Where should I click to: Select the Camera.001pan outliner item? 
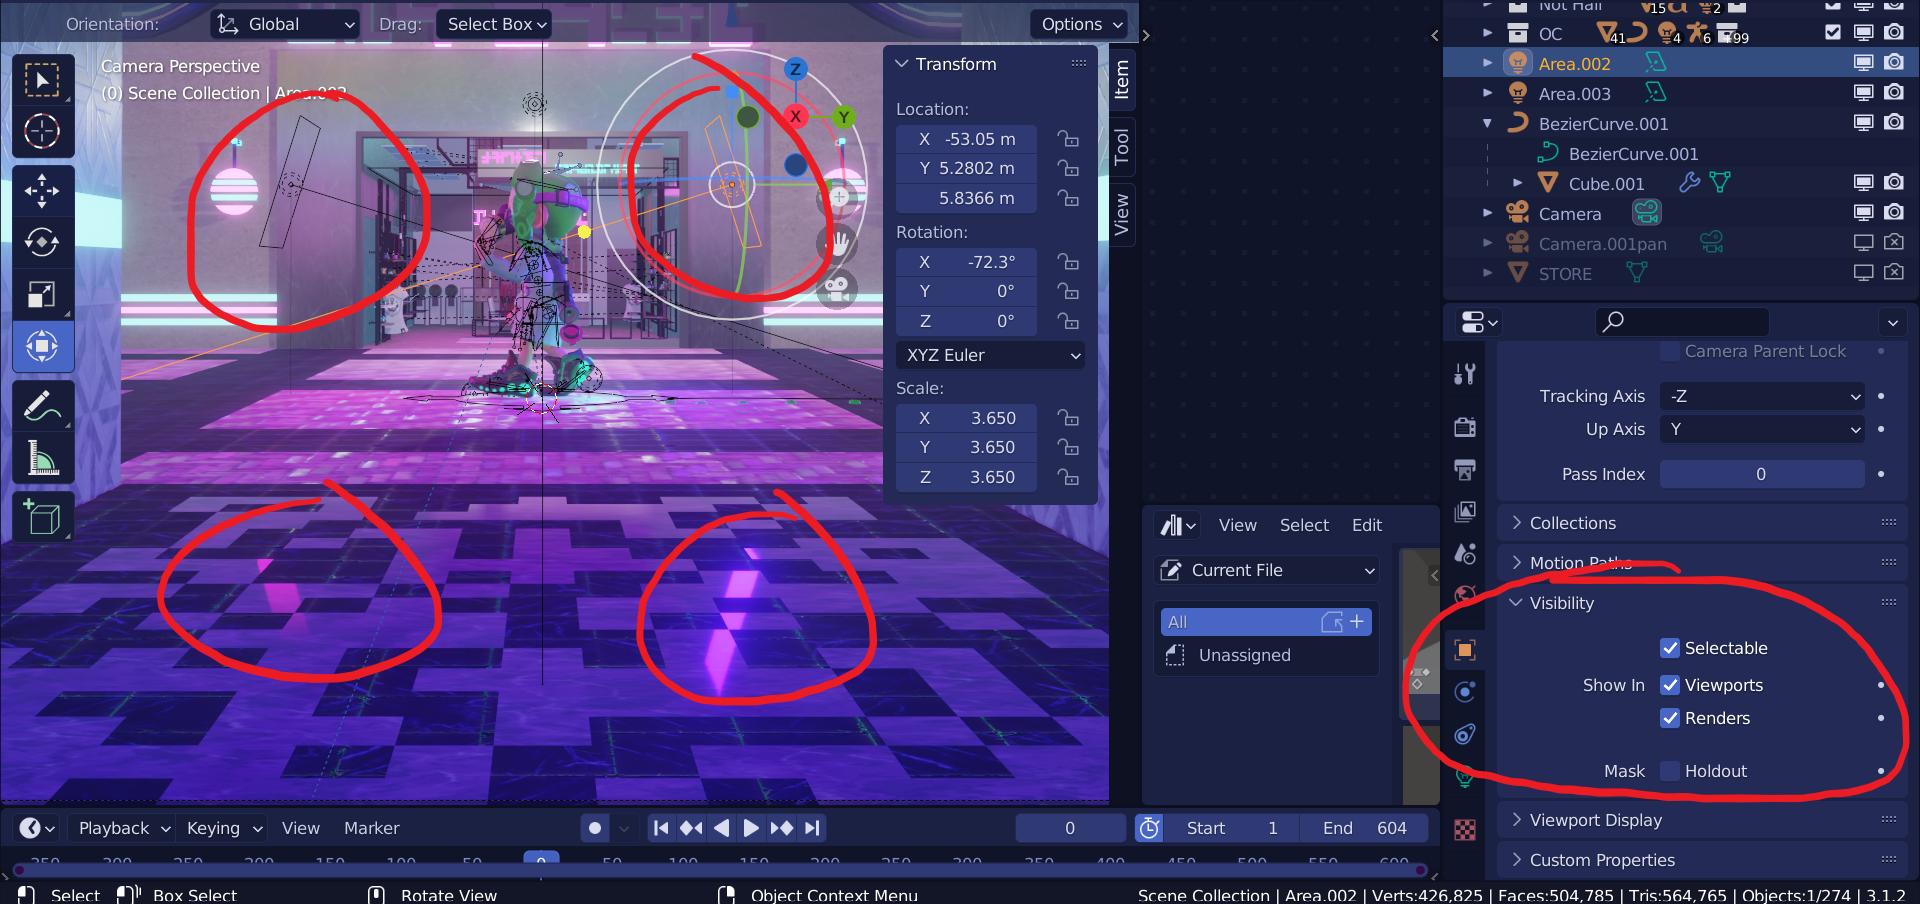(x=1602, y=244)
